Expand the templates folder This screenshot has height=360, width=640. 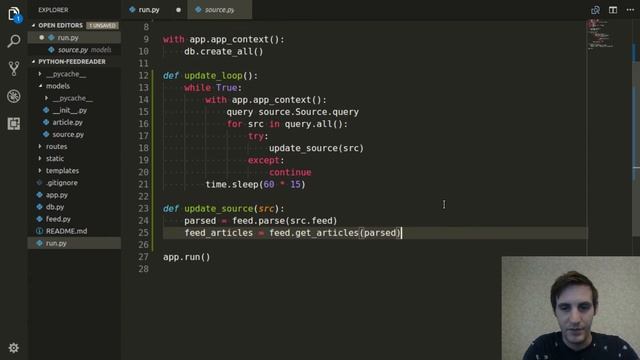[62, 171]
